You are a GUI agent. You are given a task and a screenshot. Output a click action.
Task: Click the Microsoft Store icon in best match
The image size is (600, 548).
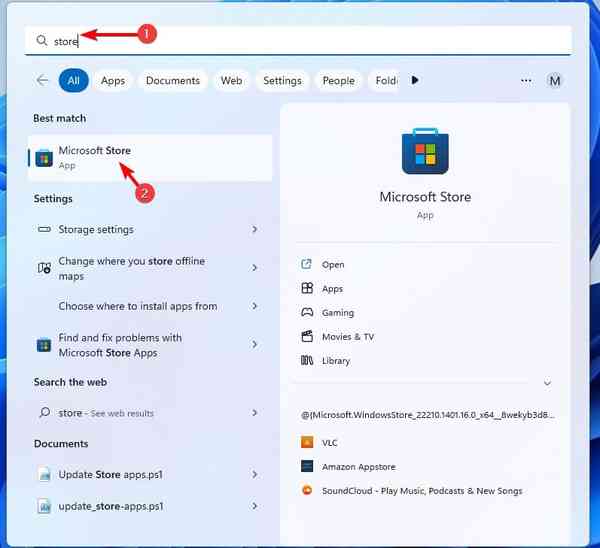pos(44,158)
